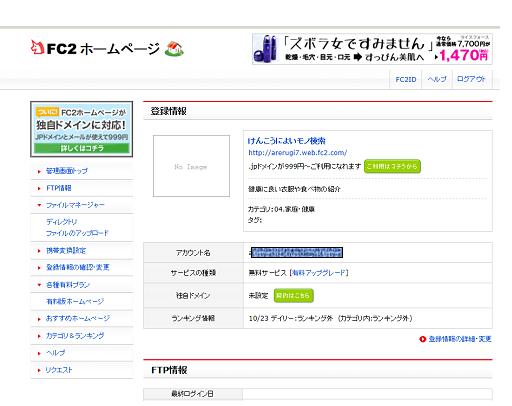Image resolution: width=512 pixels, height=406 pixels.
Task: Click the FTP情報 section heading
Action: 169,370
